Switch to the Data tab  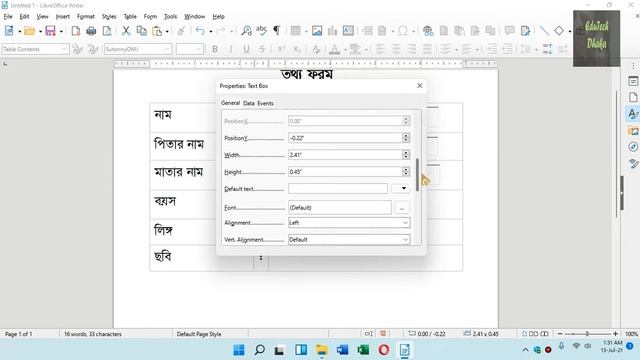click(x=249, y=103)
